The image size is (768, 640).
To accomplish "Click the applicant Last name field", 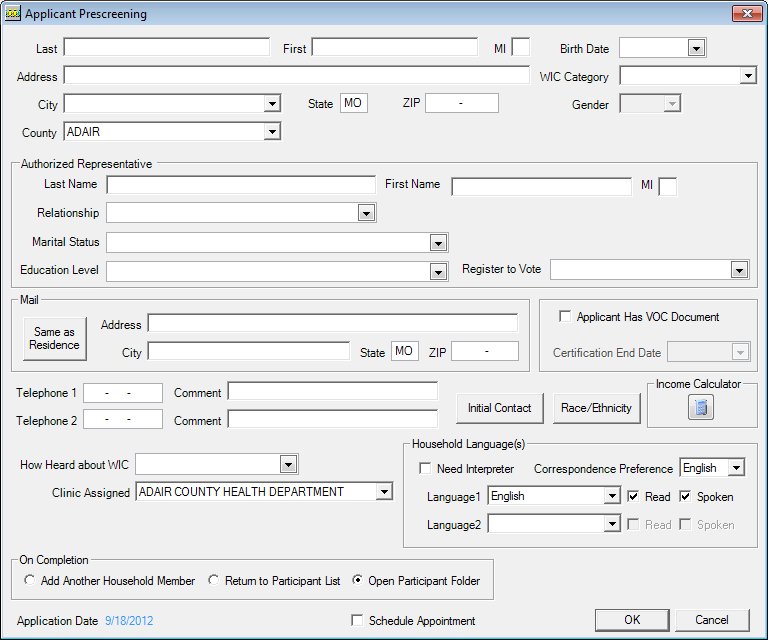I will click(167, 47).
